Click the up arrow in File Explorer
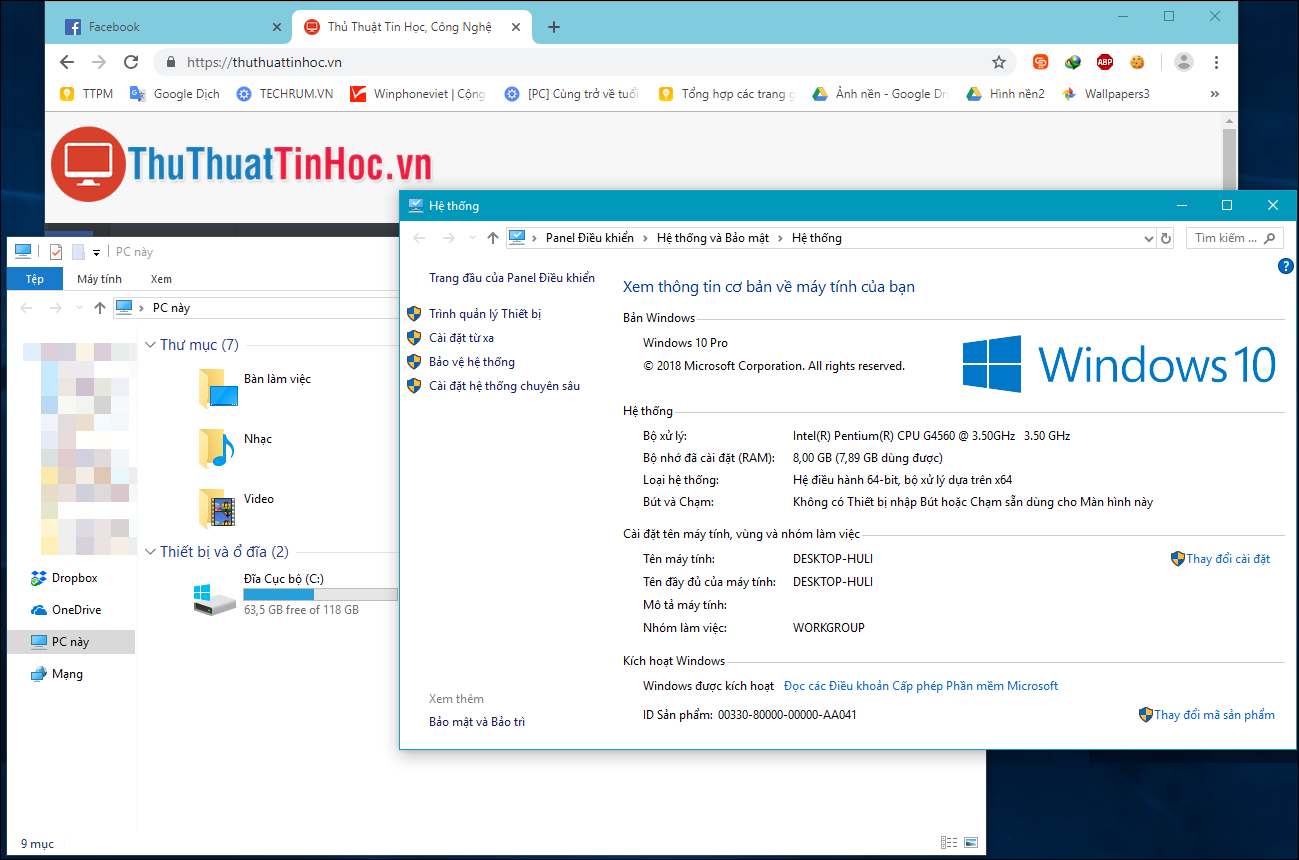 pyautogui.click(x=99, y=308)
